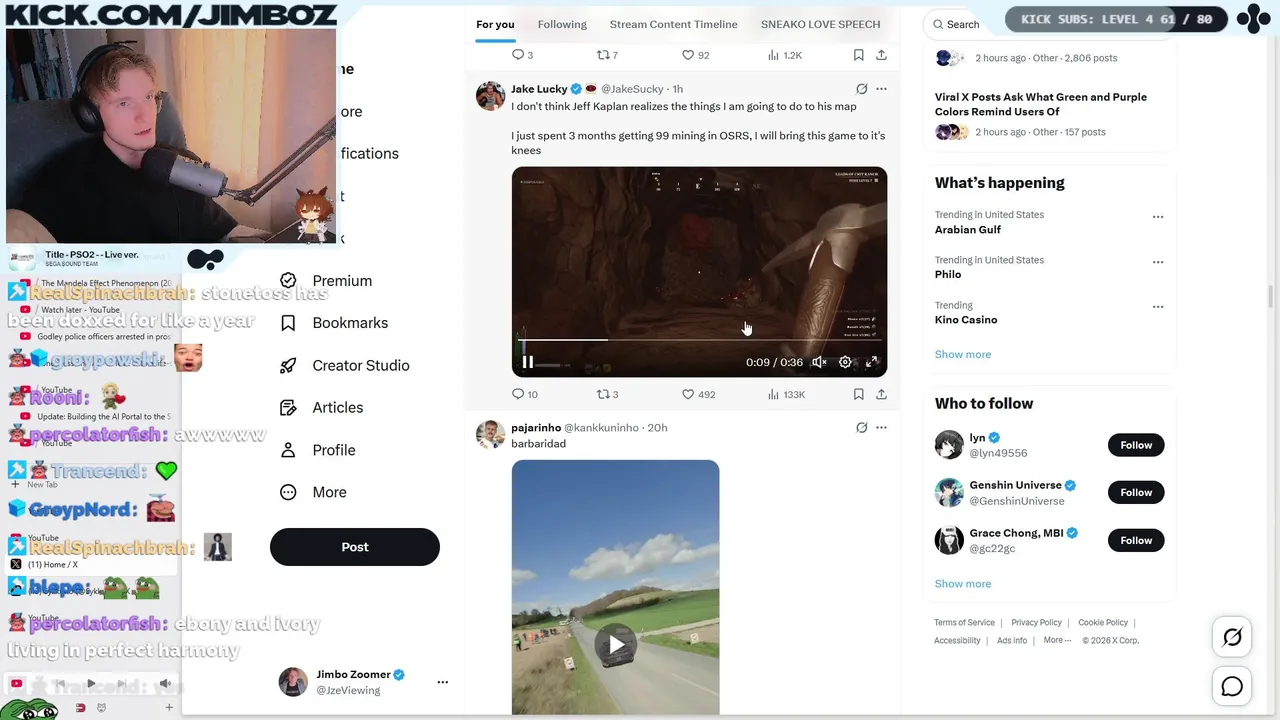Open Grok actions on pajarinho's post
This screenshot has height=720, width=1280.
861,428
